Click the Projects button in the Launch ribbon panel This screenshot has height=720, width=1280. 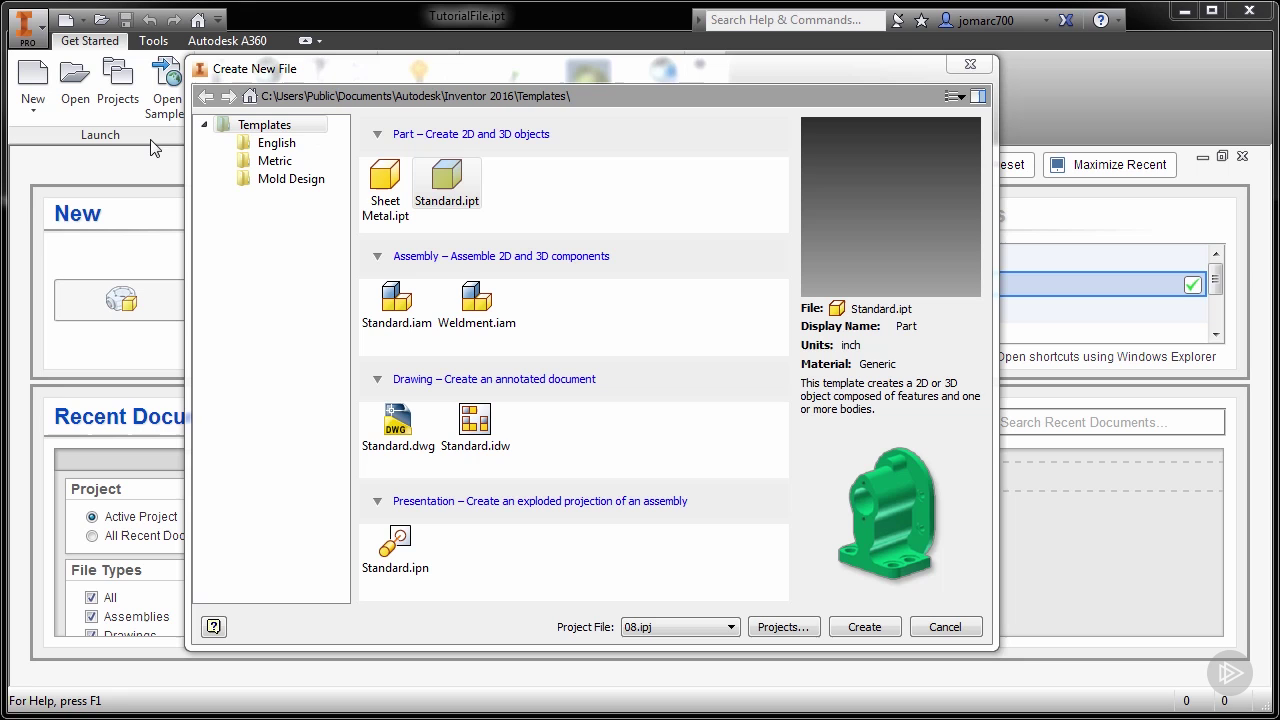coord(118,83)
